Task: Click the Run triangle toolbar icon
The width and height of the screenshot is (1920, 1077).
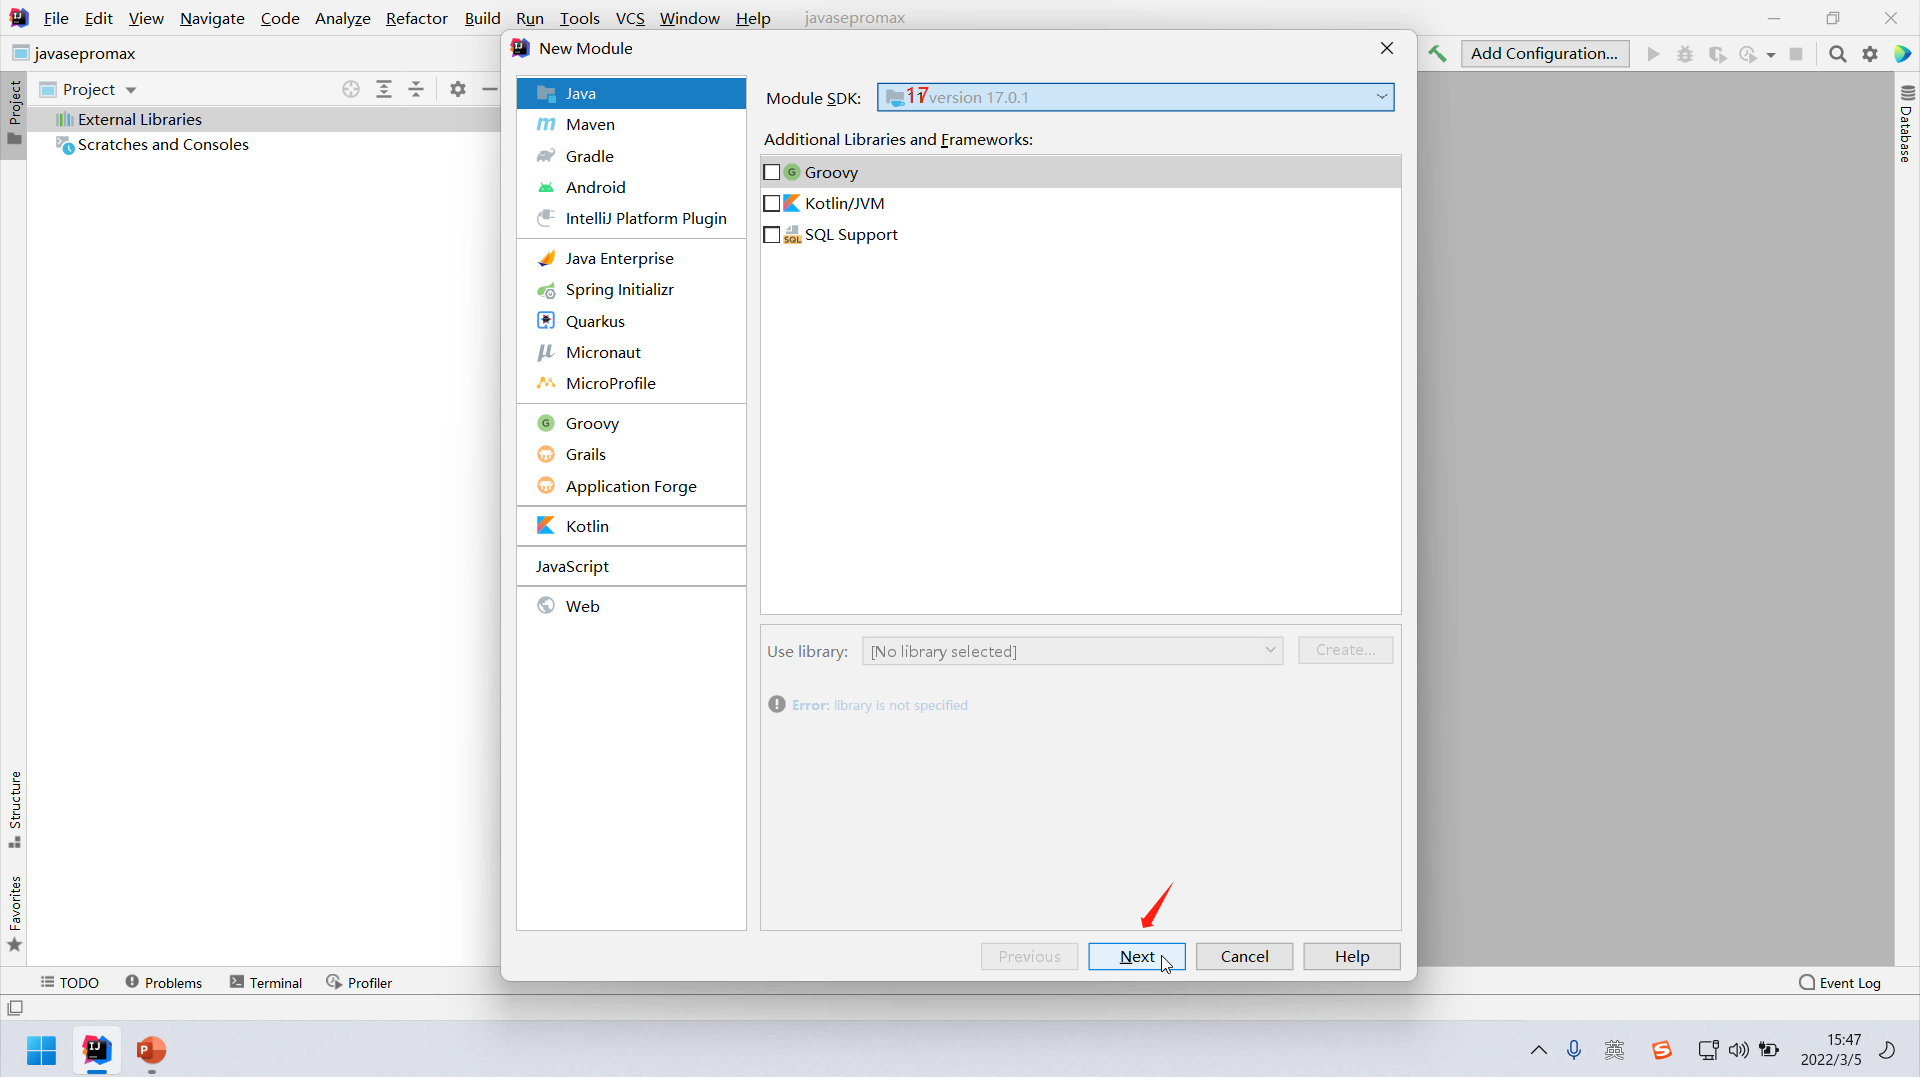Action: [x=1653, y=54]
